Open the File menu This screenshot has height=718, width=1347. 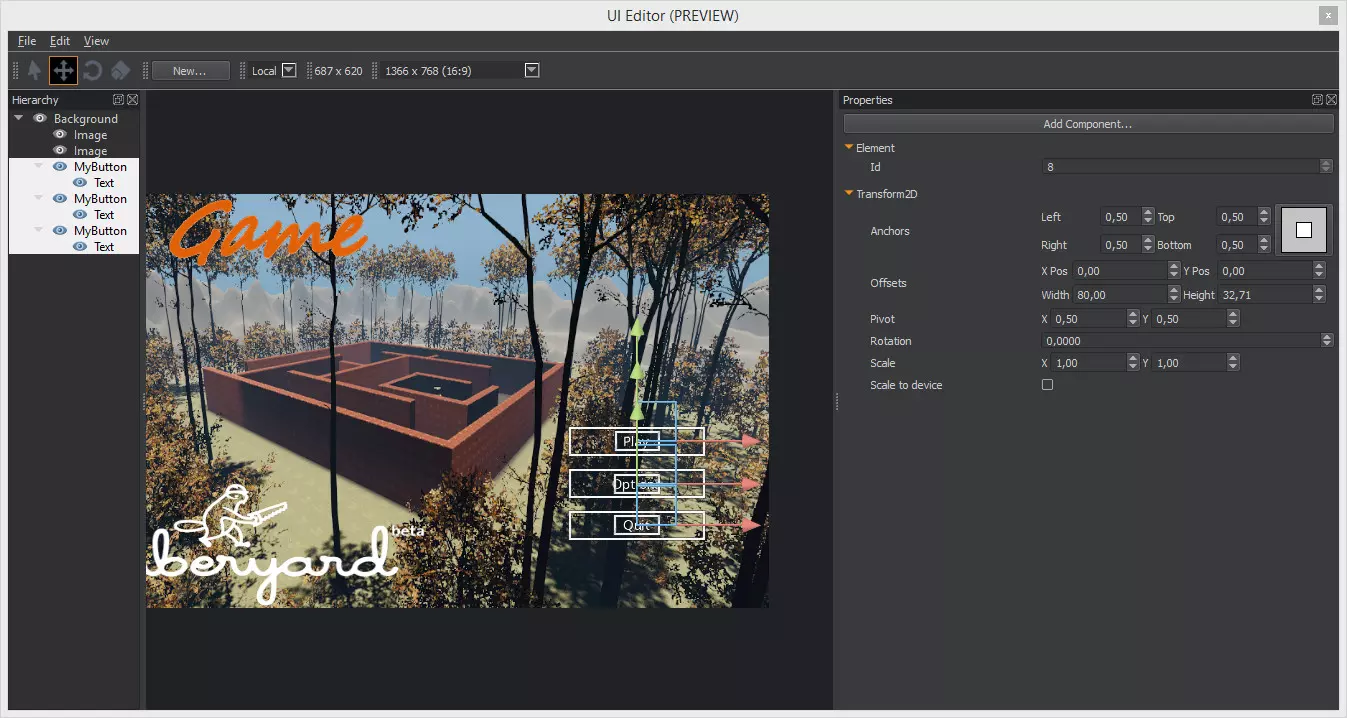tap(27, 41)
